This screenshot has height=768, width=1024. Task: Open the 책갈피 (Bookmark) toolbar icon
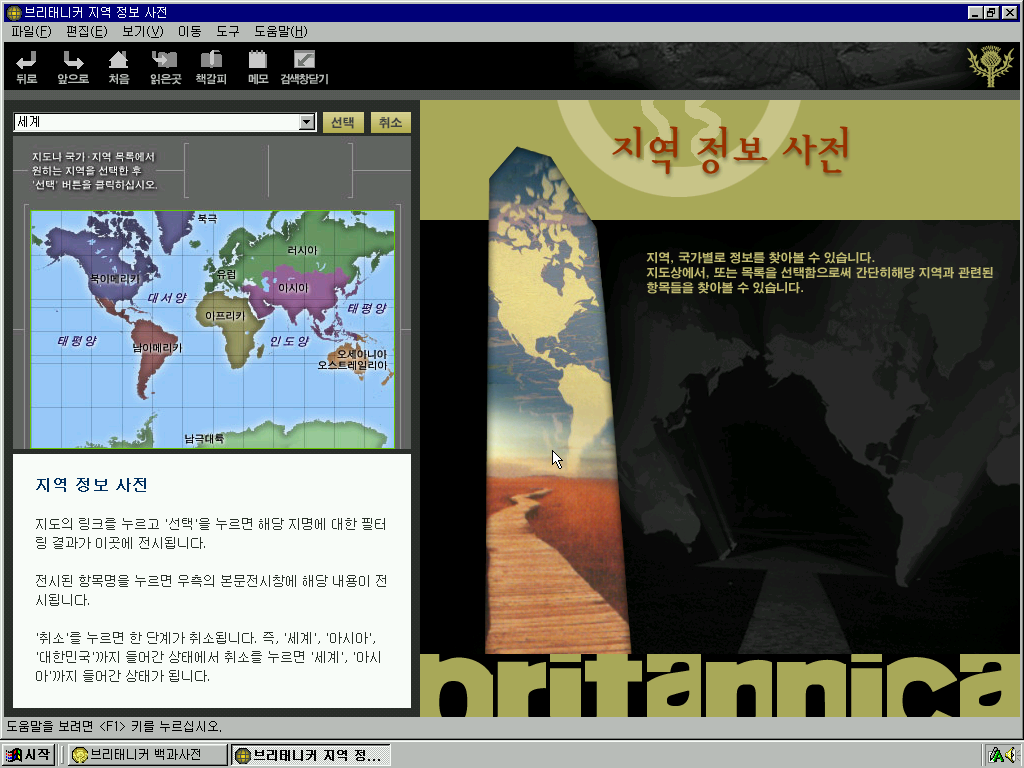(x=211, y=67)
